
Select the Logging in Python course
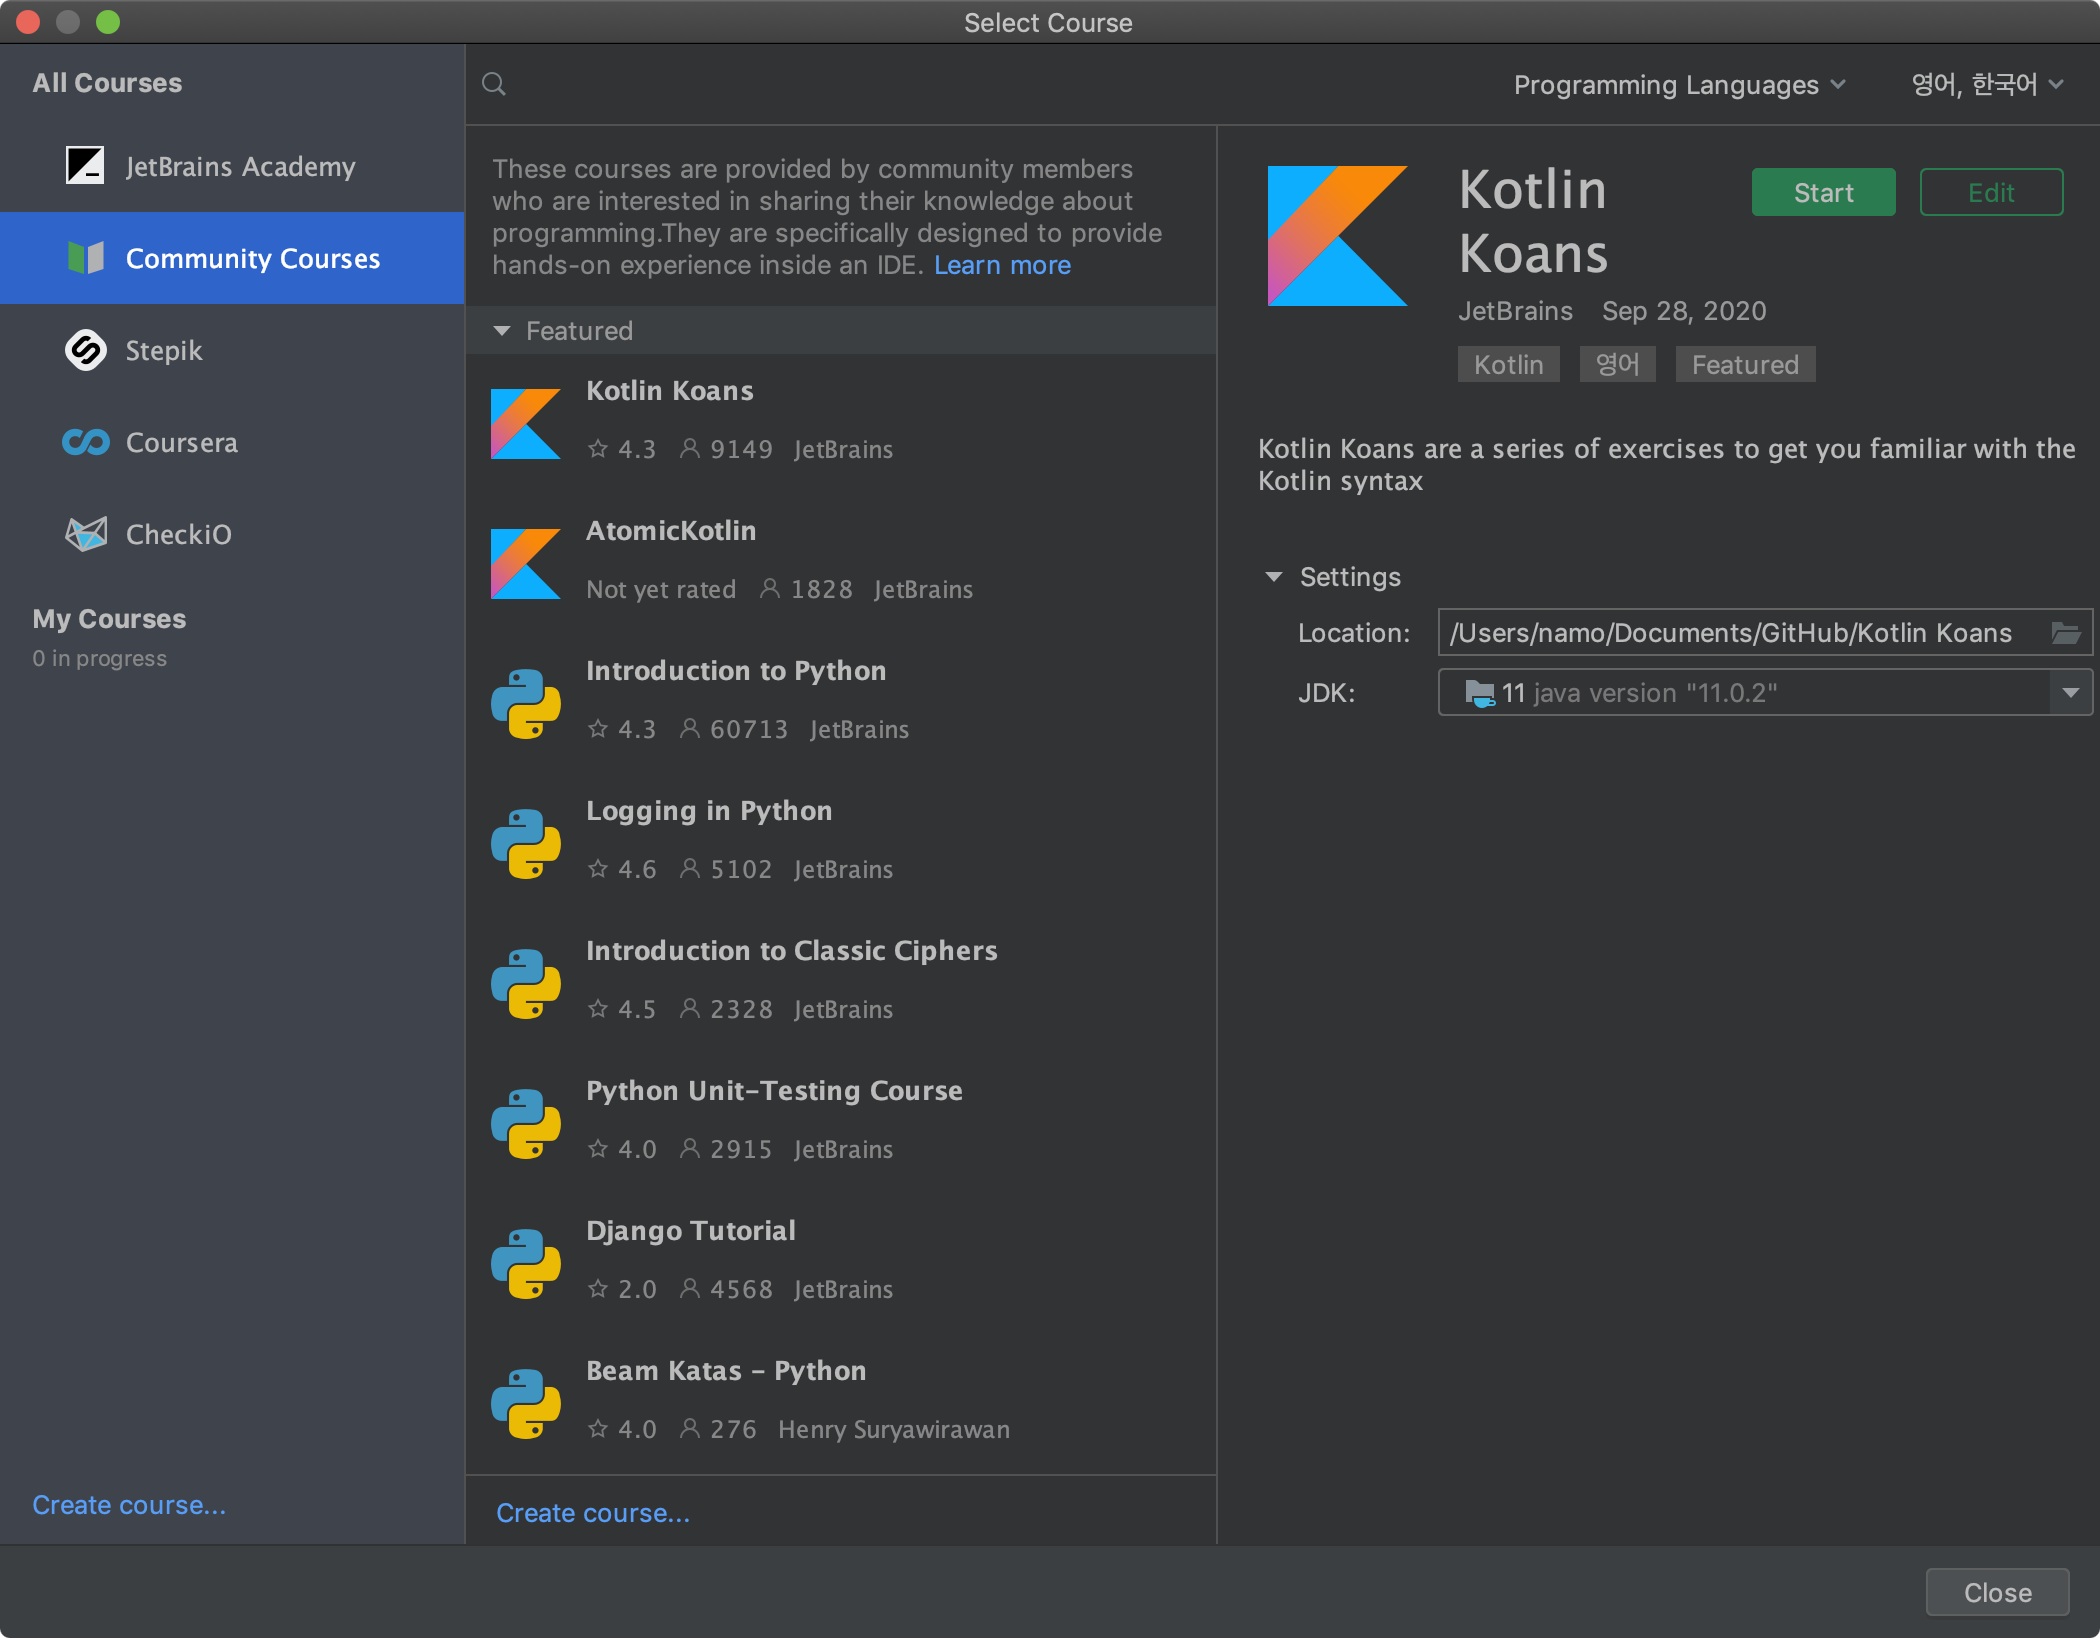pyautogui.click(x=708, y=811)
